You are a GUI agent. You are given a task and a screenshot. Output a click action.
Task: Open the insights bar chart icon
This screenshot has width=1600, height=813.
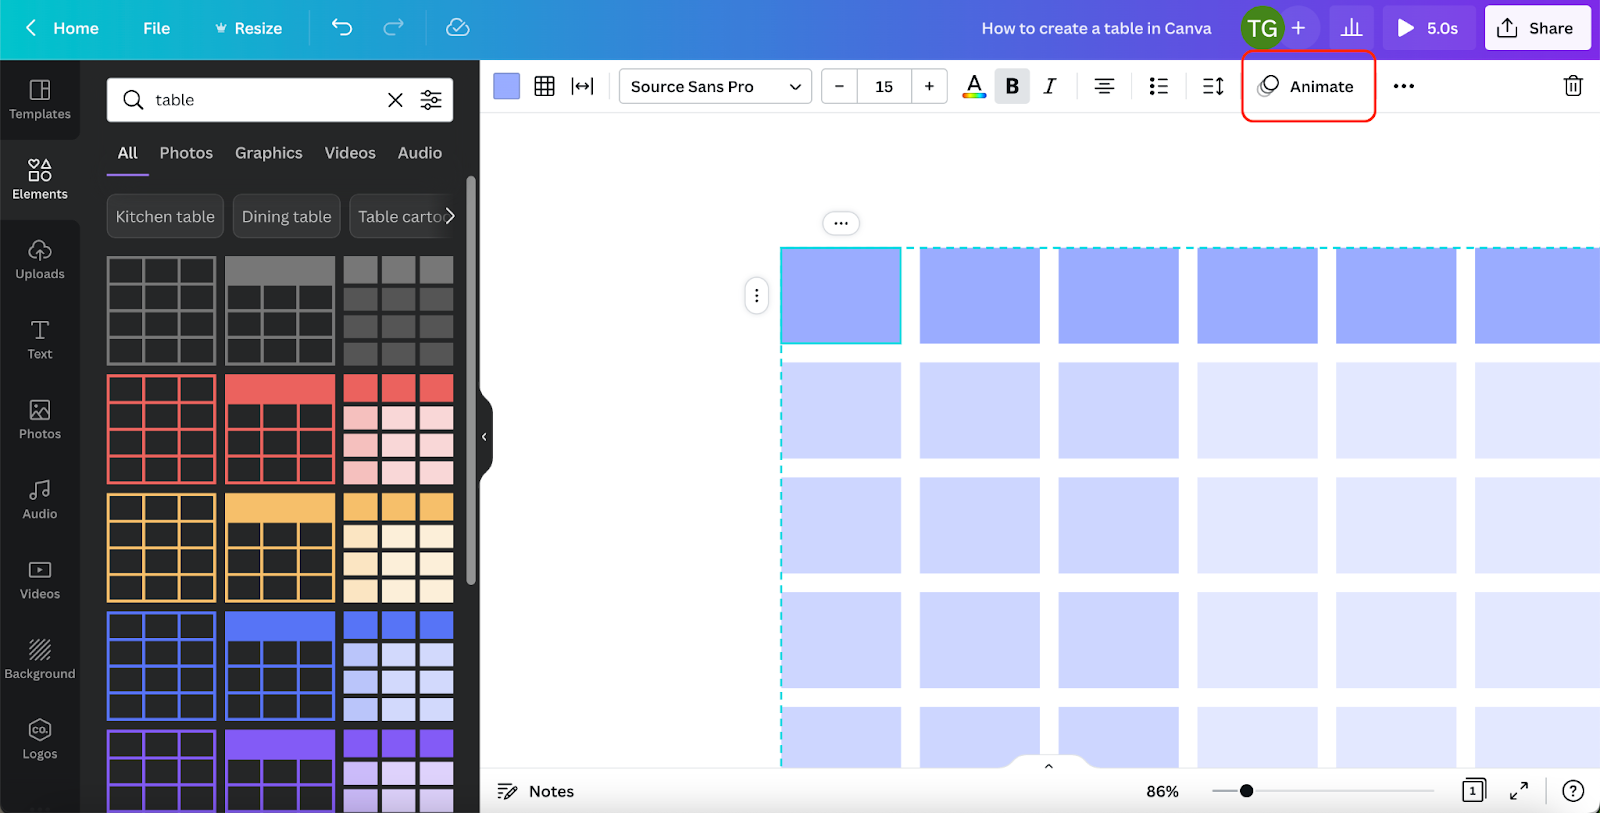click(1351, 28)
